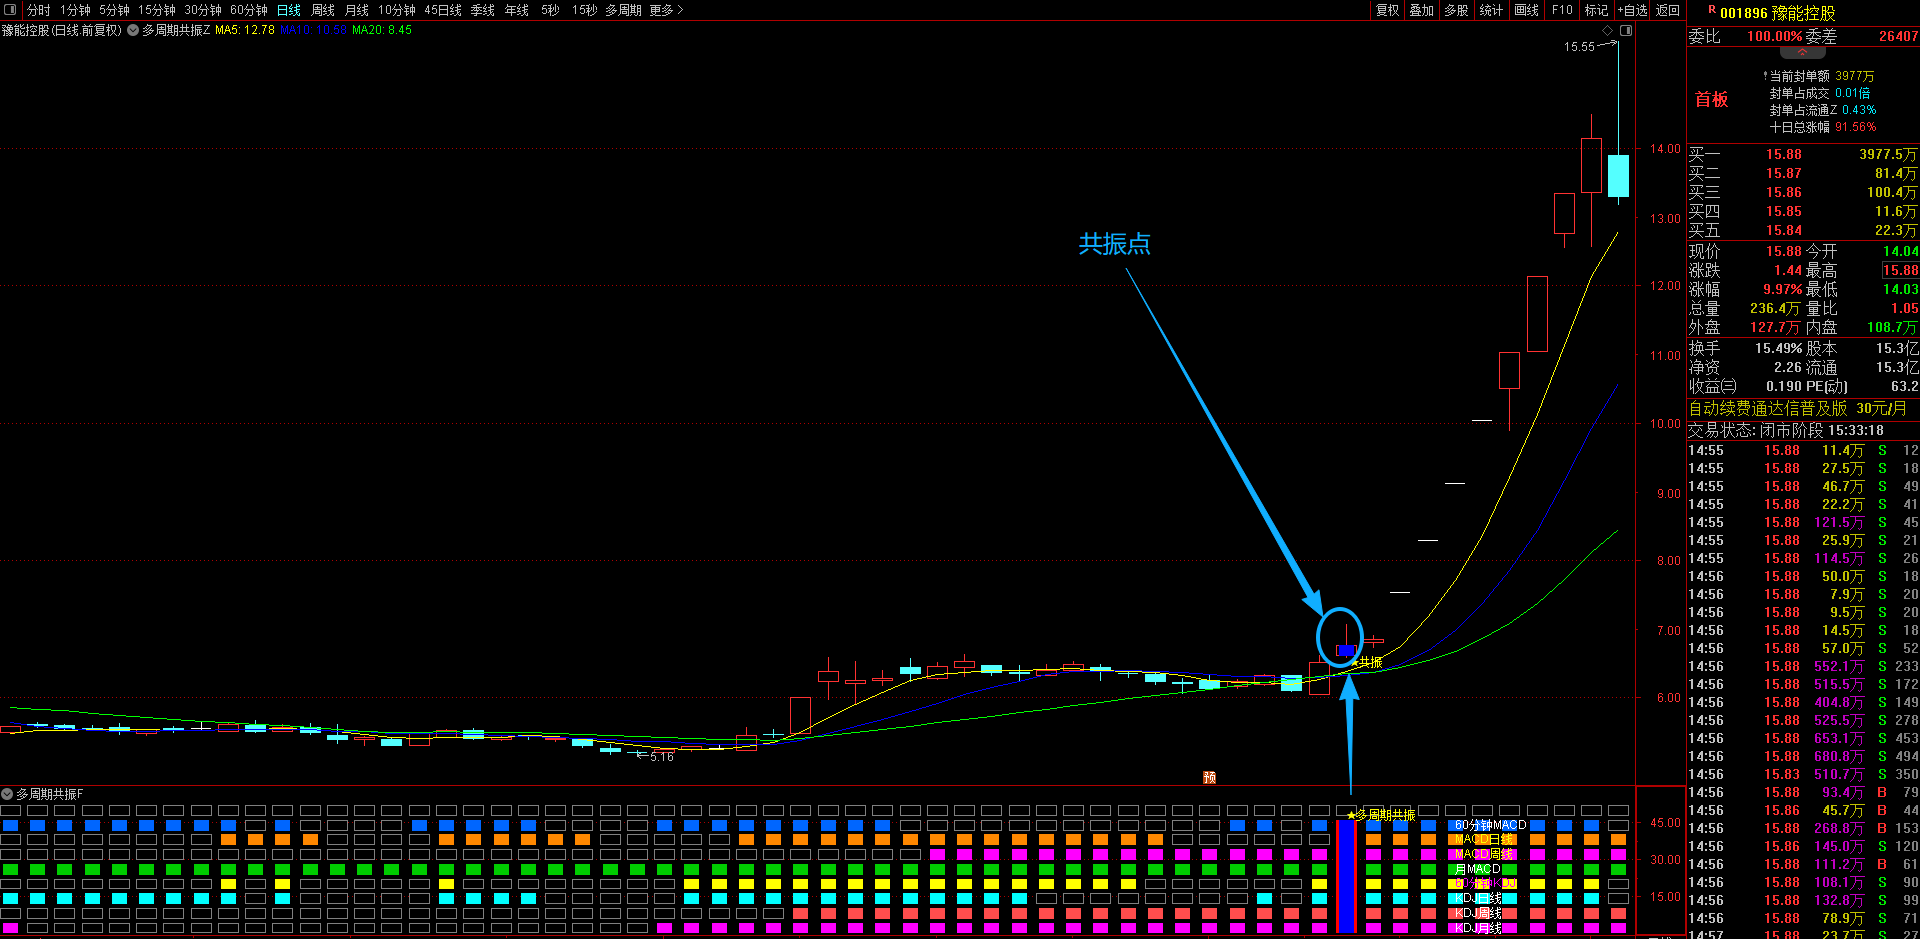This screenshot has height=939, width=1920.
Task: Switch to the 分时 intraday chart tab
Action: (38, 10)
